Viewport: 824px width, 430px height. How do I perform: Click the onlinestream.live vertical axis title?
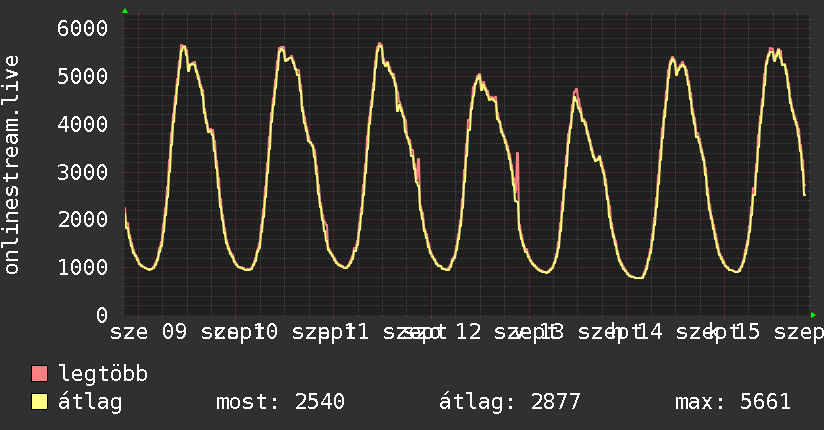click(x=11, y=165)
